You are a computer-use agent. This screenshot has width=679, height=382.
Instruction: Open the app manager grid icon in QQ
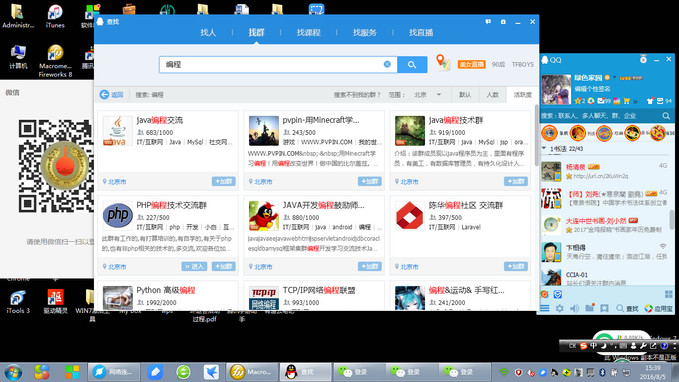coord(668,294)
